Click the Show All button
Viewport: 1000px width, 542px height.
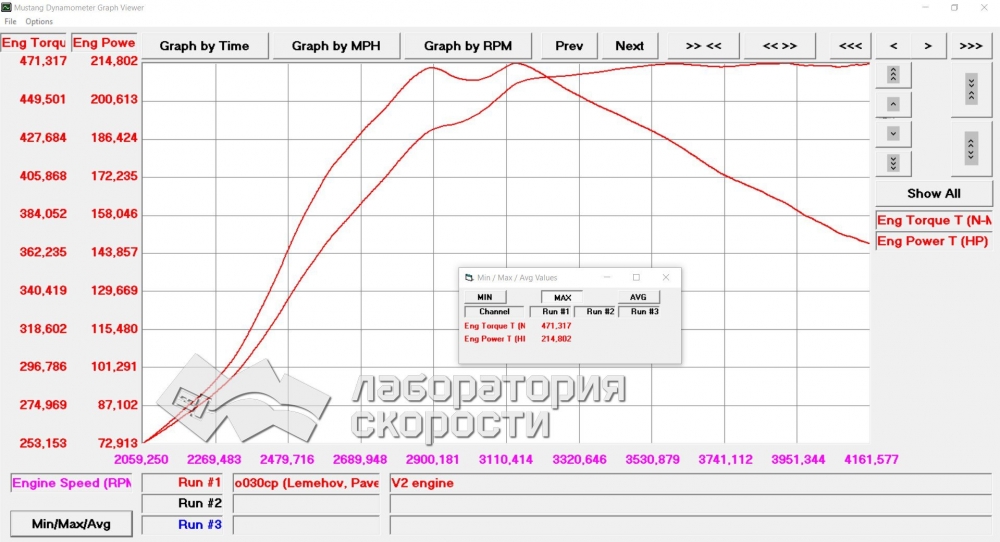coord(934,193)
